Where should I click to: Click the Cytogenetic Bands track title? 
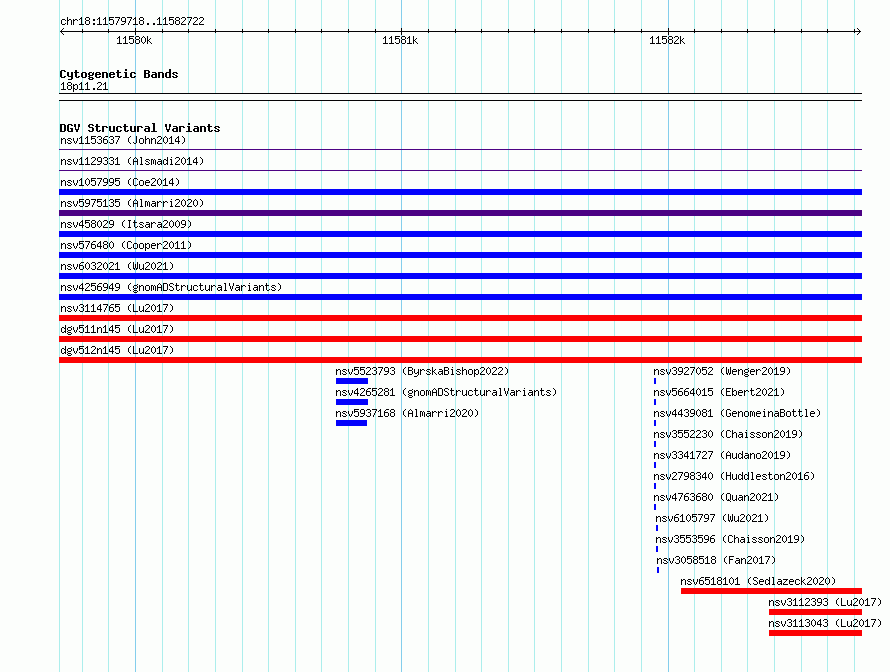tap(119, 74)
